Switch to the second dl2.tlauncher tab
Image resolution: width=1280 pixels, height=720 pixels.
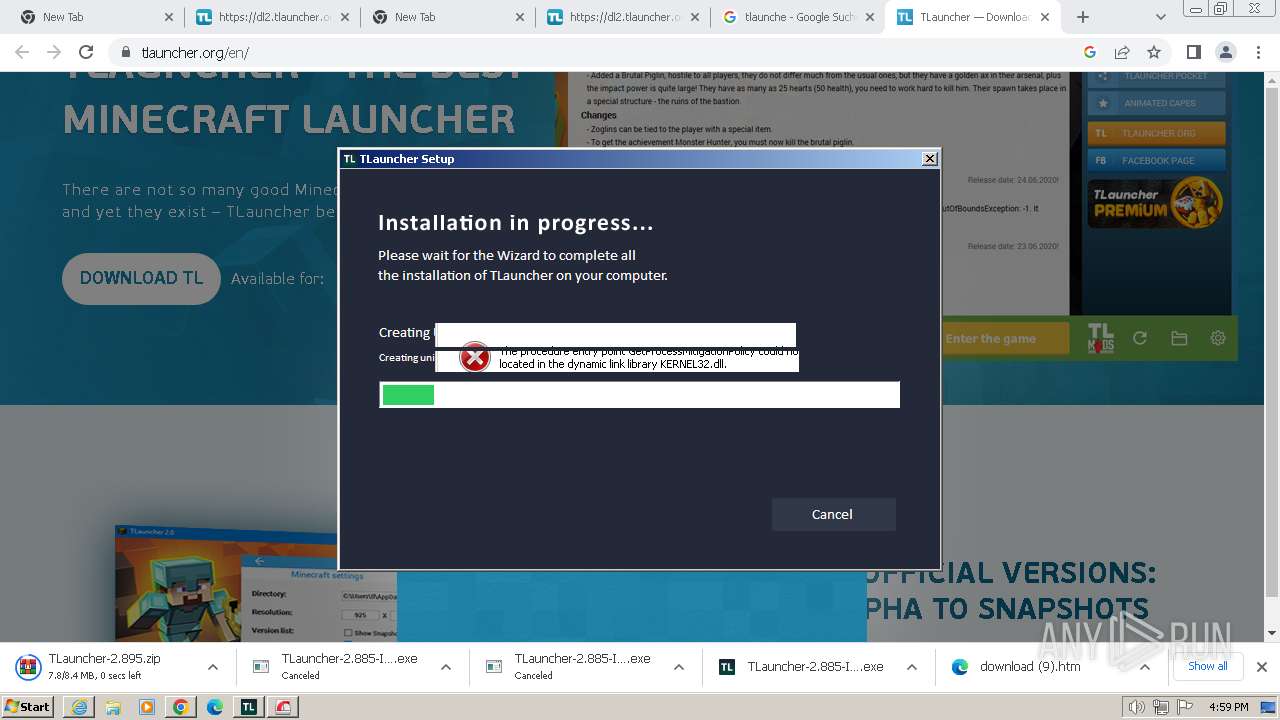(622, 17)
